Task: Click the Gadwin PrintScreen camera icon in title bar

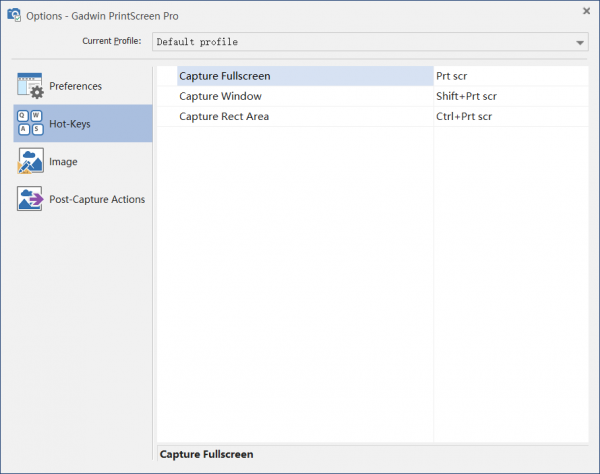Action: tap(14, 15)
